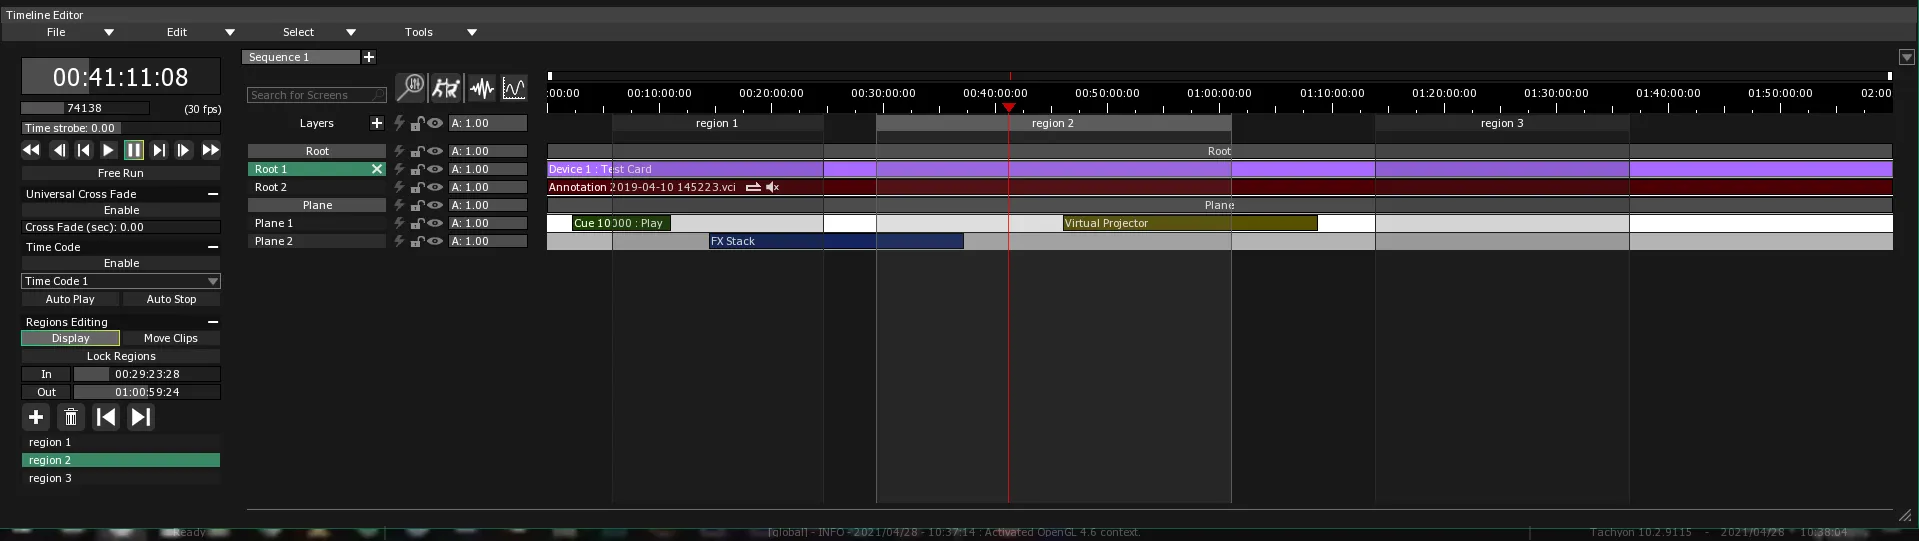Add a new region with plus button

36,417
